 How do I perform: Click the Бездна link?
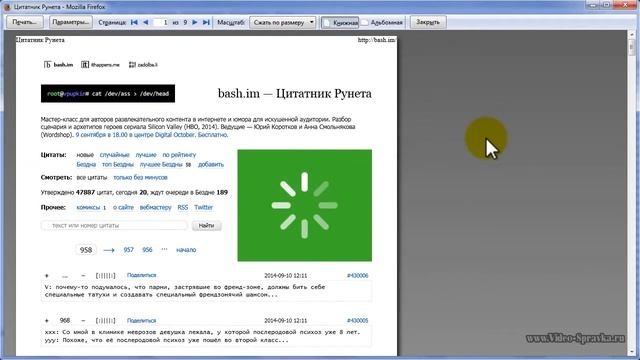86,164
